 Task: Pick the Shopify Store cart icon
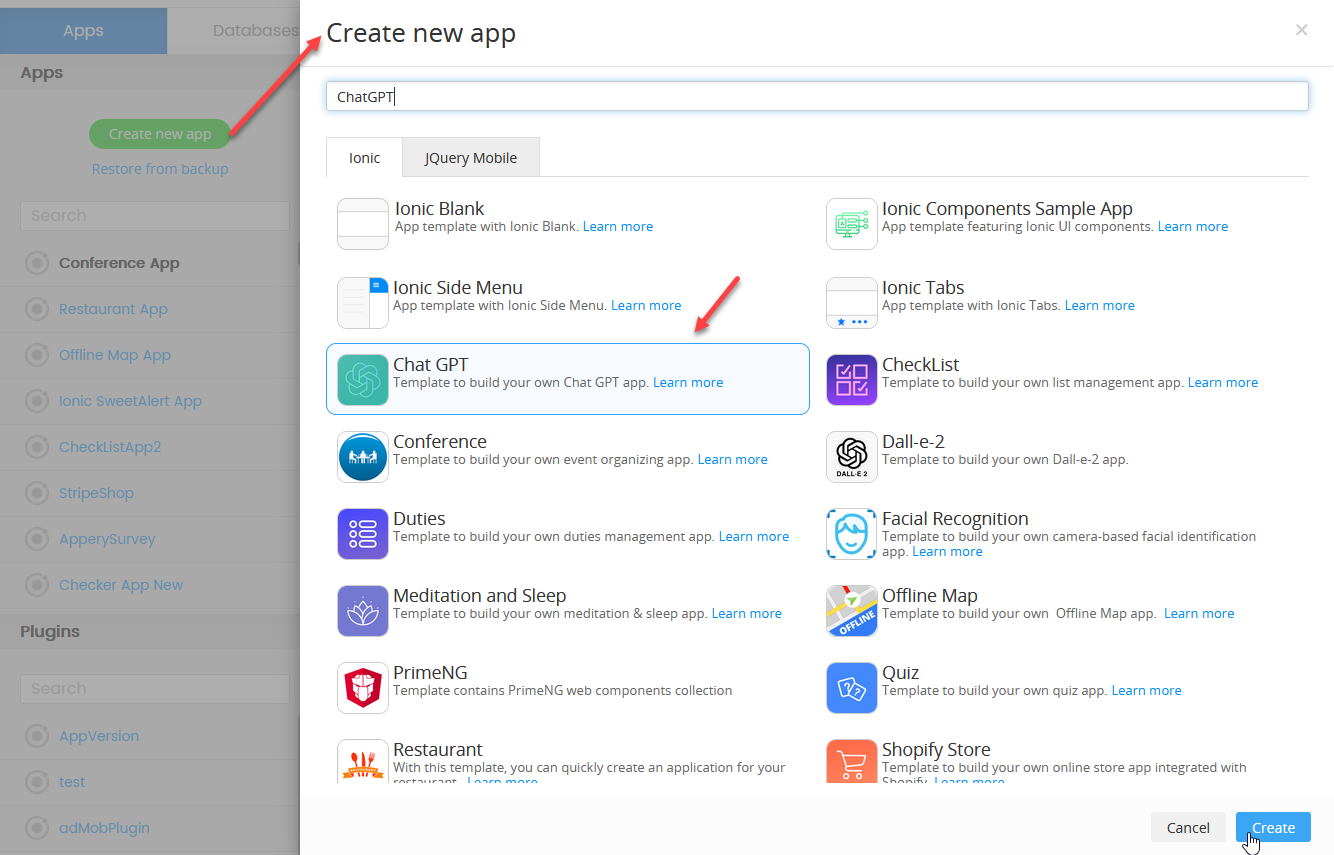[852, 761]
